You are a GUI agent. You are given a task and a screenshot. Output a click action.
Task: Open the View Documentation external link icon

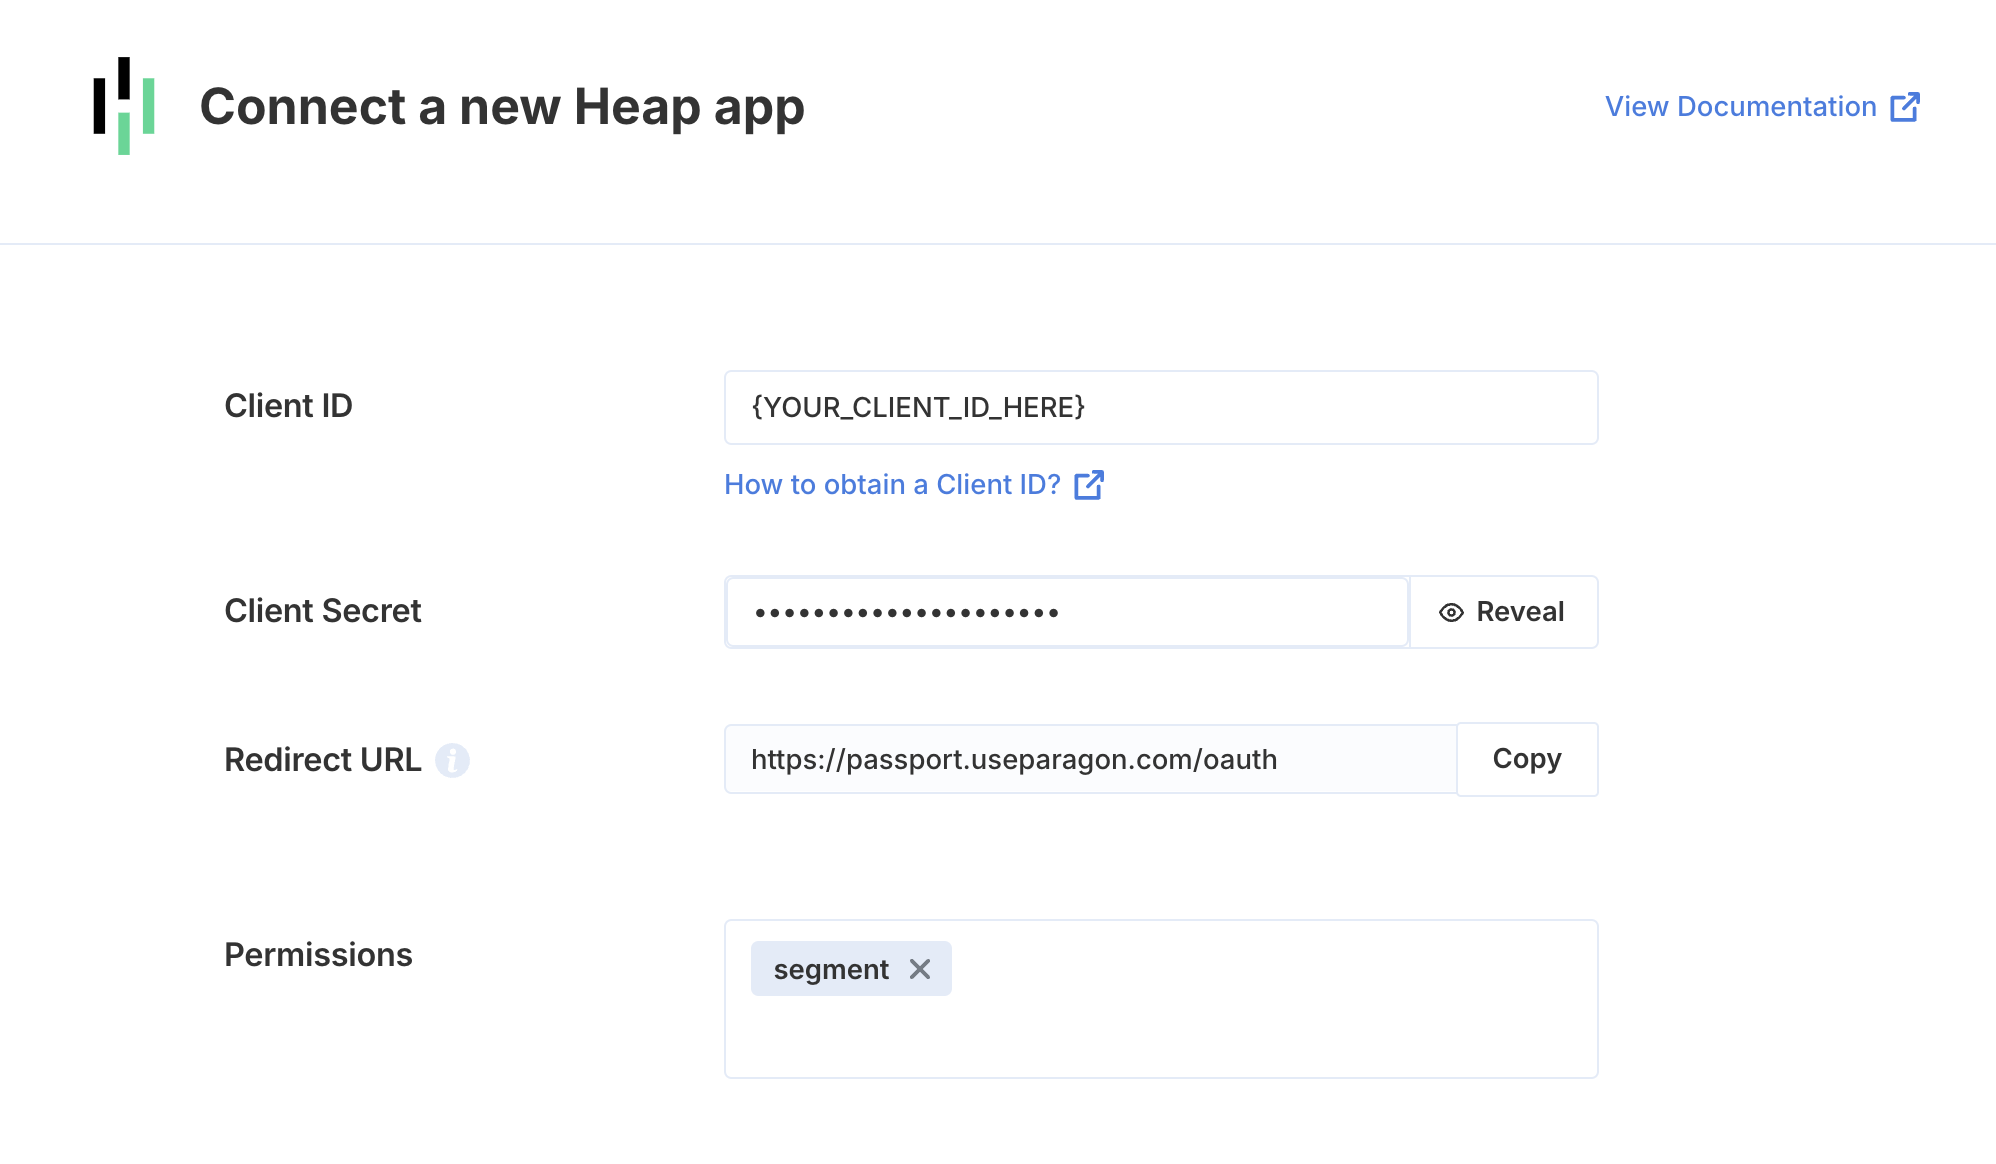point(1905,107)
